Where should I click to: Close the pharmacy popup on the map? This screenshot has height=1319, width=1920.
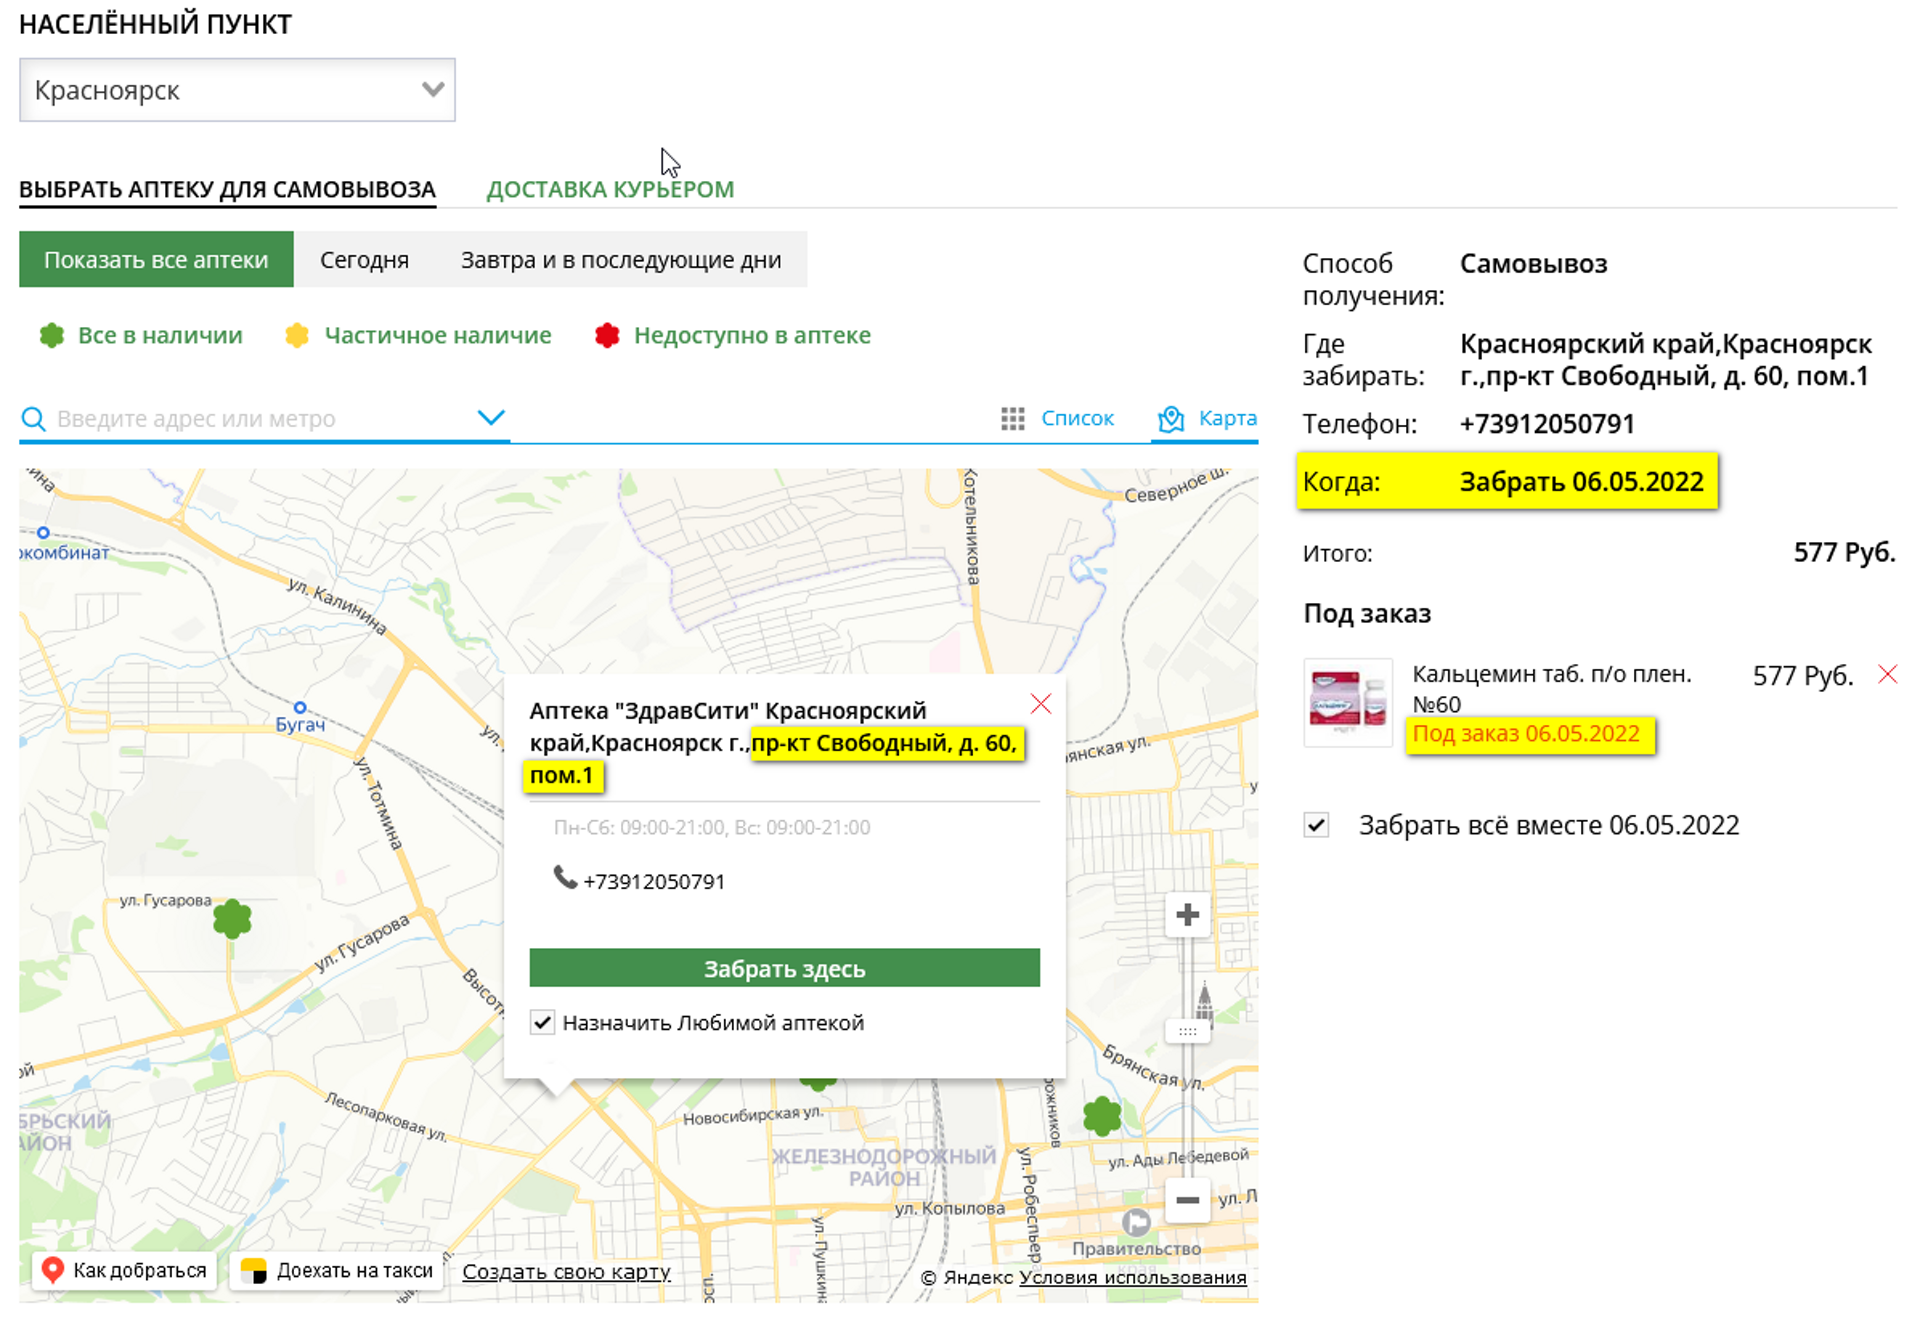(x=1041, y=704)
